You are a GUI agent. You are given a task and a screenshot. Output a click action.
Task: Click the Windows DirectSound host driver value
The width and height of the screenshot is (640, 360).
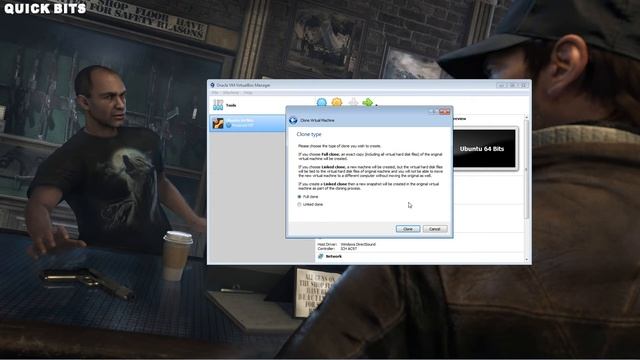(358, 244)
